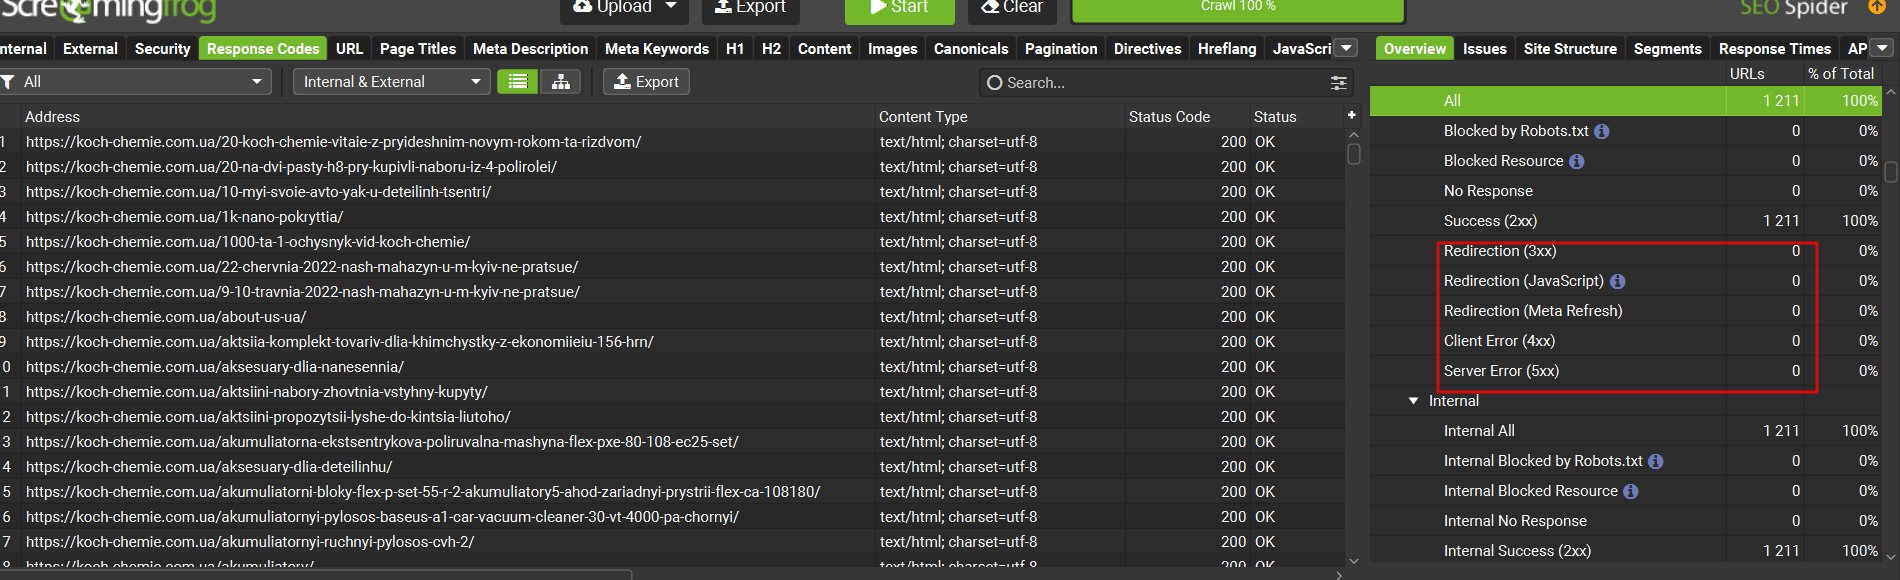Screen dimensions: 1900x580
Task: Select Server Error (5xx) in overview
Action: pos(1626,371)
